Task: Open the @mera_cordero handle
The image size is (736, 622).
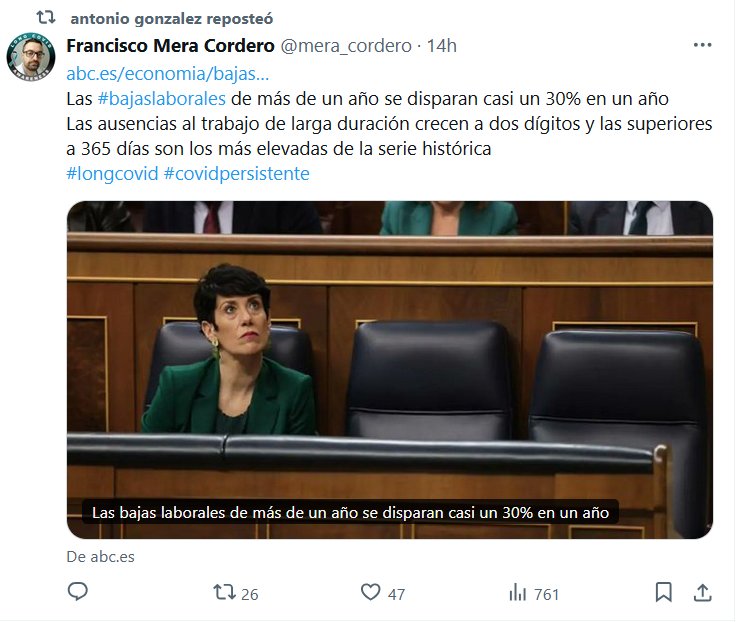Action: pyautogui.click(x=346, y=46)
